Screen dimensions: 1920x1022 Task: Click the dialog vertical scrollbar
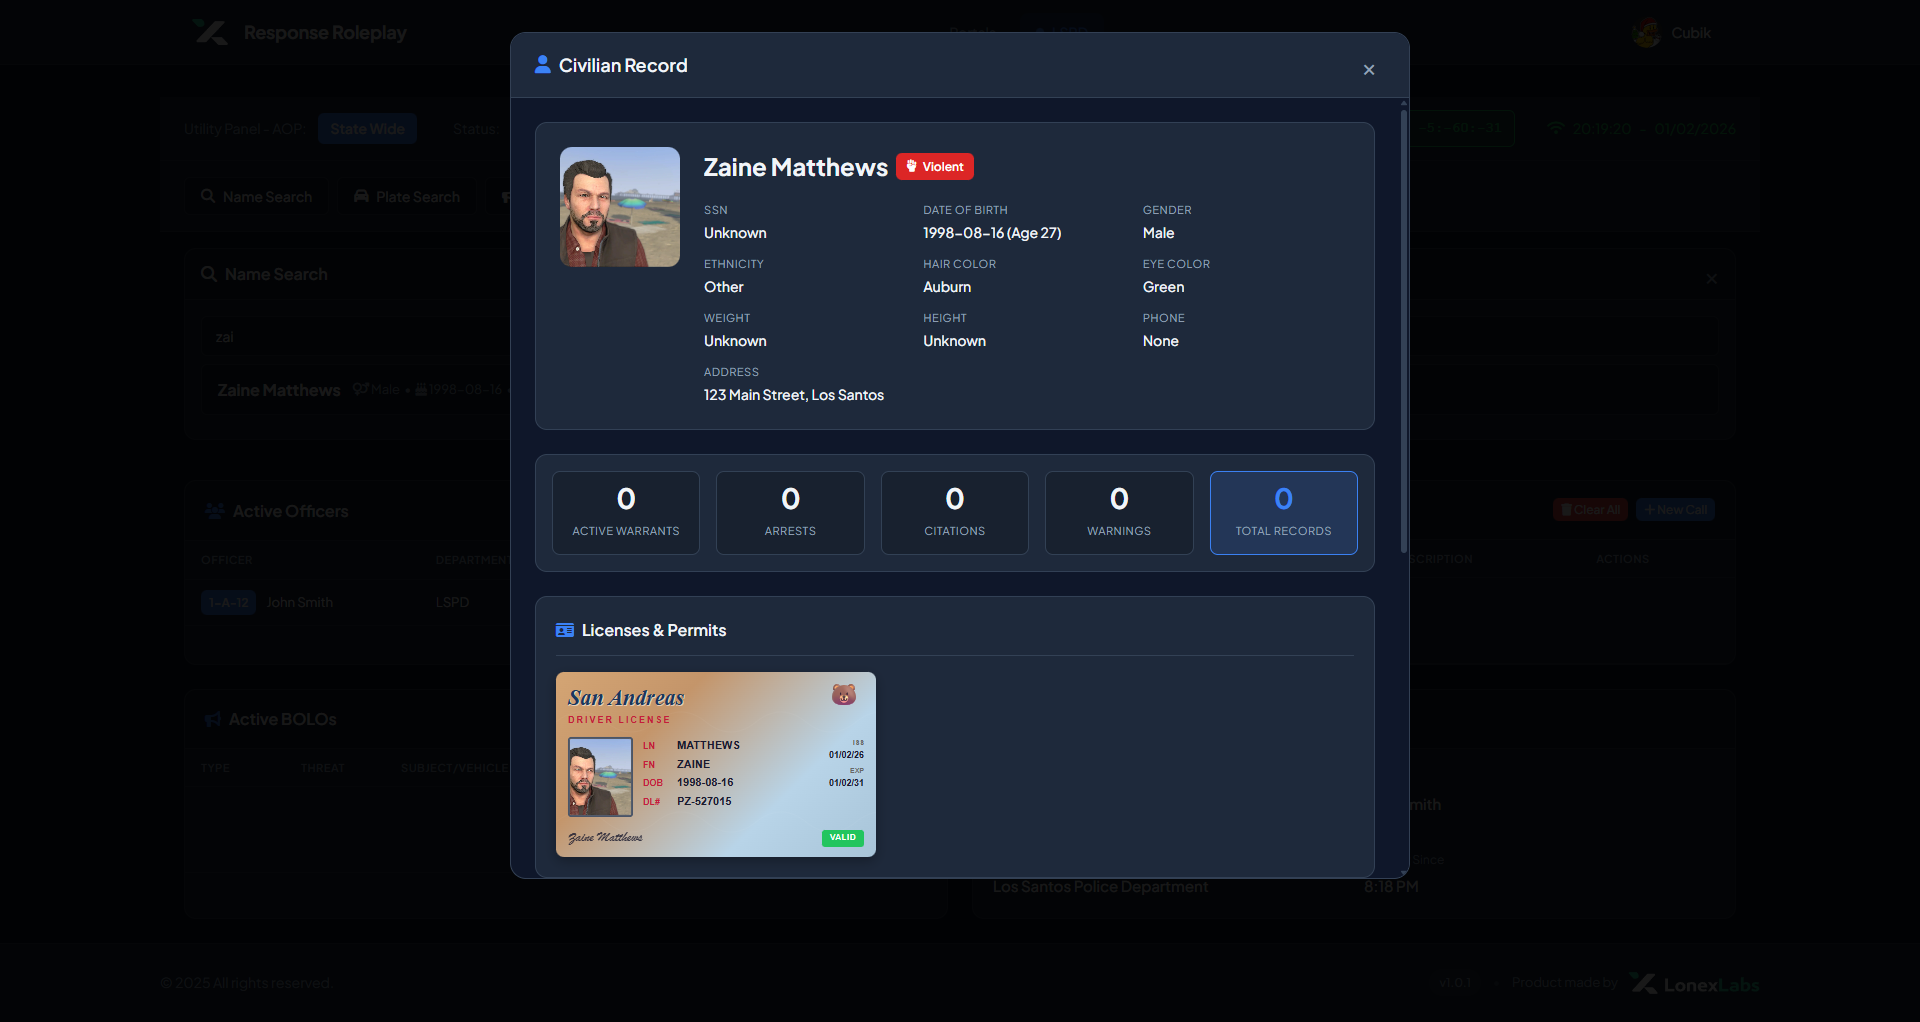(x=1404, y=330)
